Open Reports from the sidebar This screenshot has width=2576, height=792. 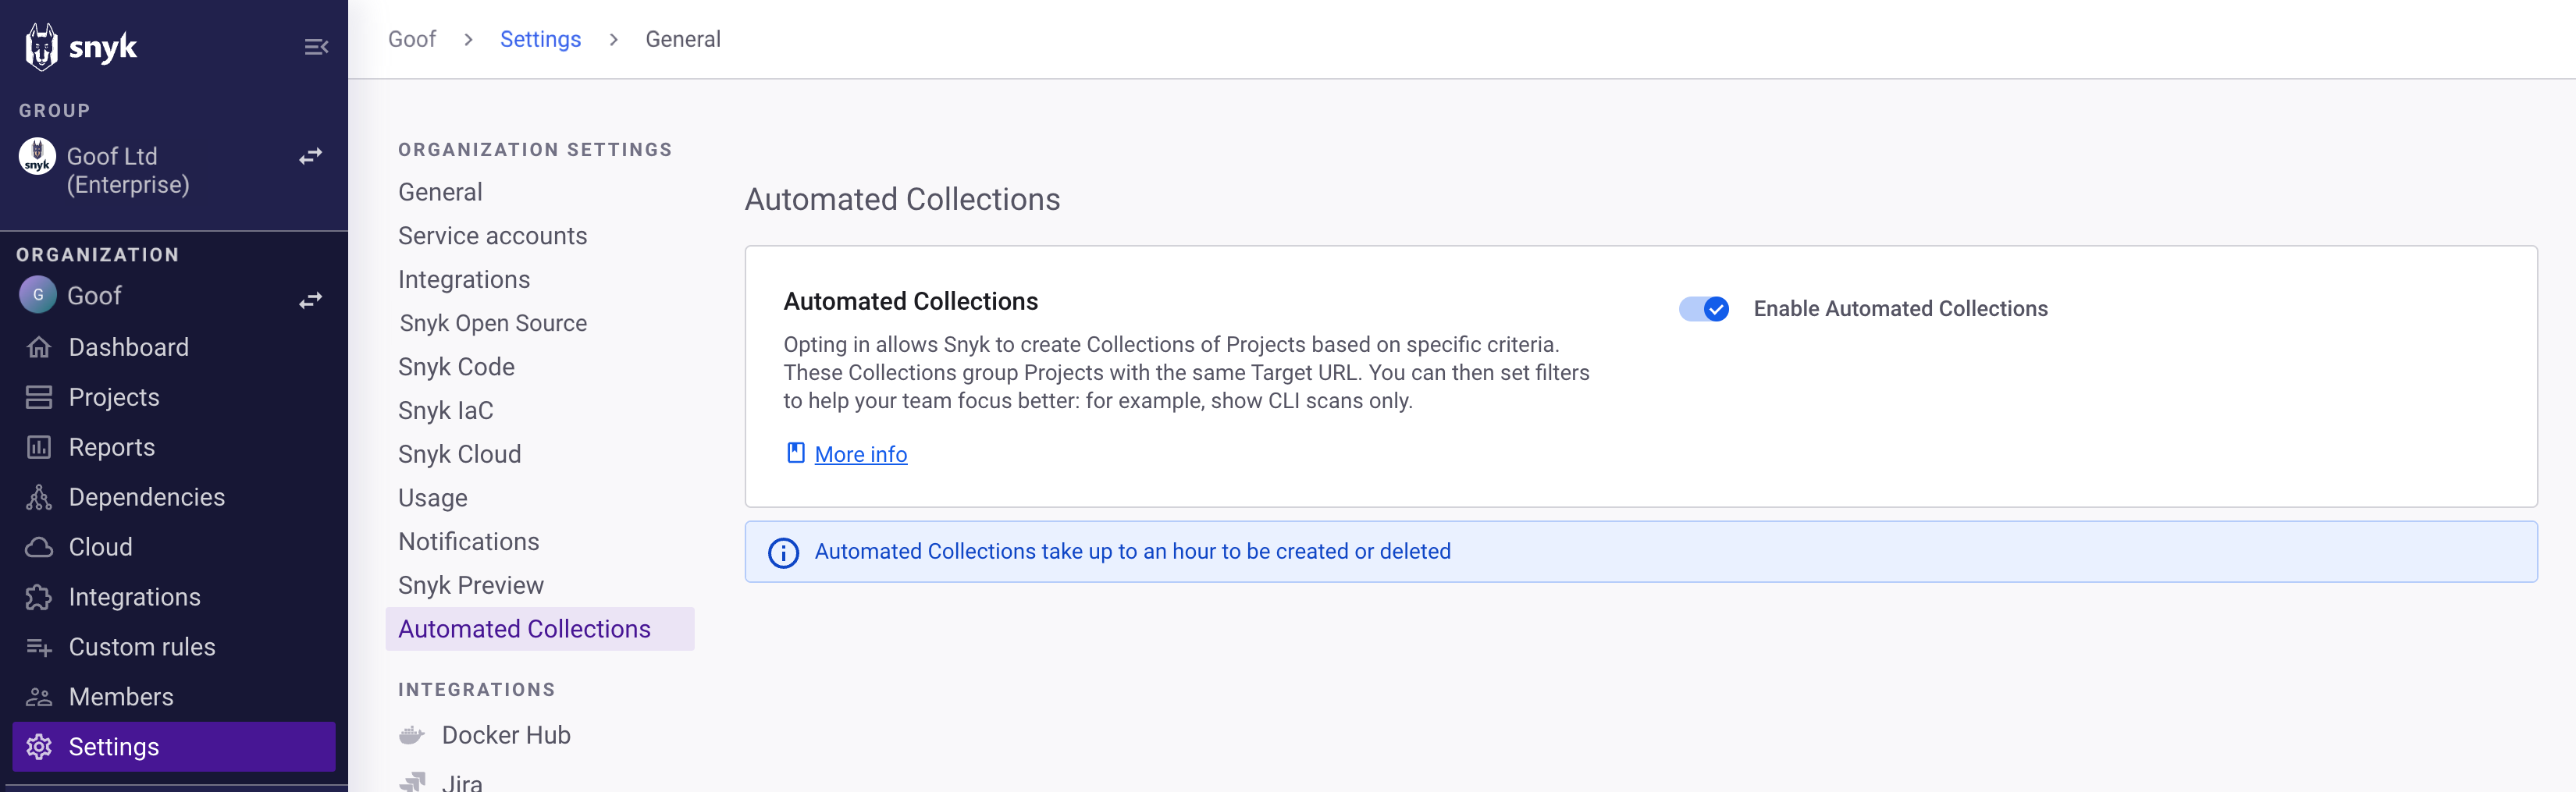point(38,447)
